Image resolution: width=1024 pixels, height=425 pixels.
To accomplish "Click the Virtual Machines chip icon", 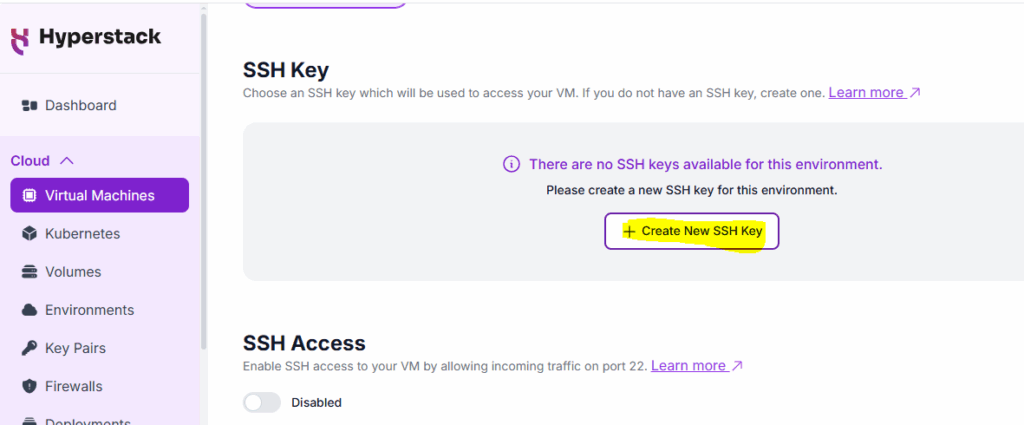I will click(x=29, y=195).
